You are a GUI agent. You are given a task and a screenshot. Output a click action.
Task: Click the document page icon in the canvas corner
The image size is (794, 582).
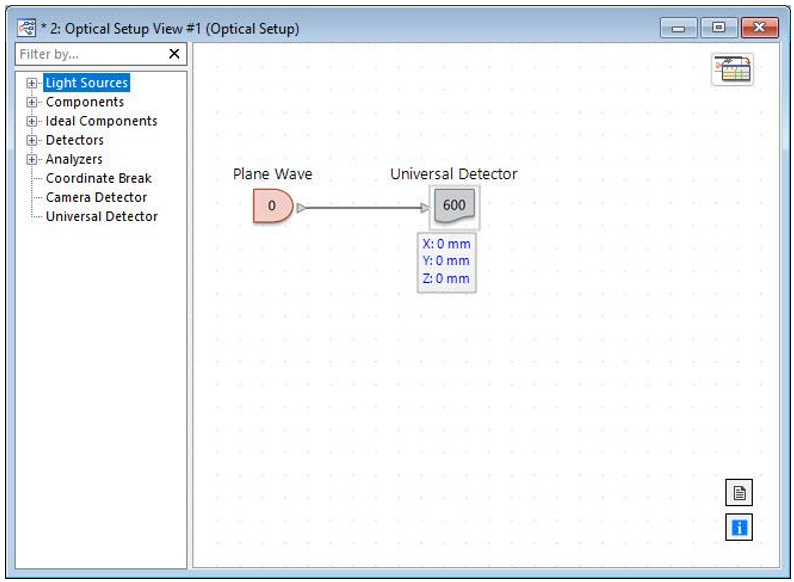(x=739, y=492)
